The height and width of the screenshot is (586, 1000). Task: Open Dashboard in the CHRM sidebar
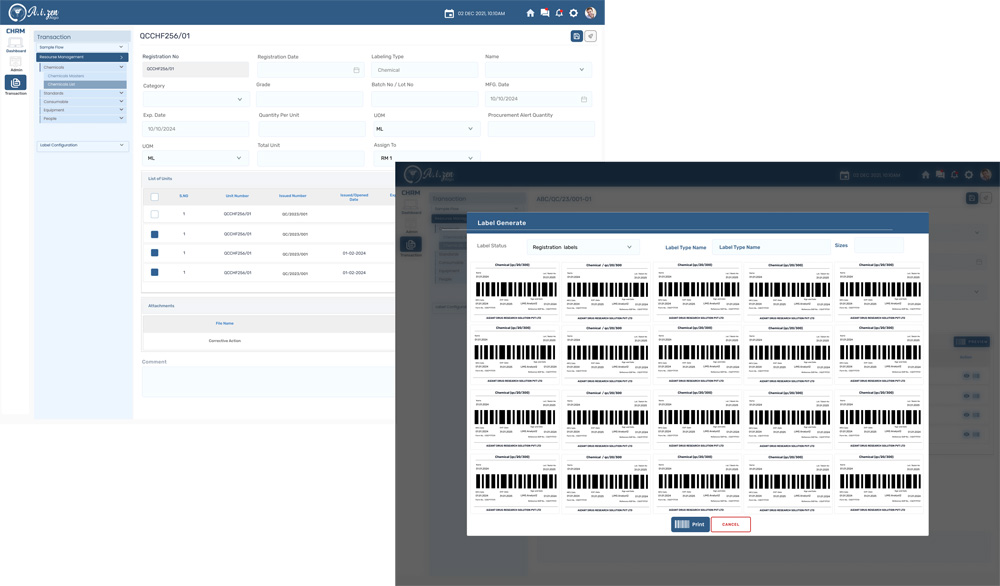(15, 45)
